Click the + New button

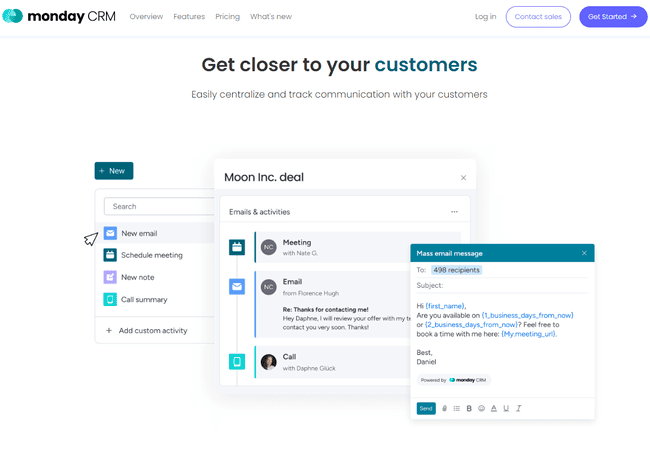point(114,171)
